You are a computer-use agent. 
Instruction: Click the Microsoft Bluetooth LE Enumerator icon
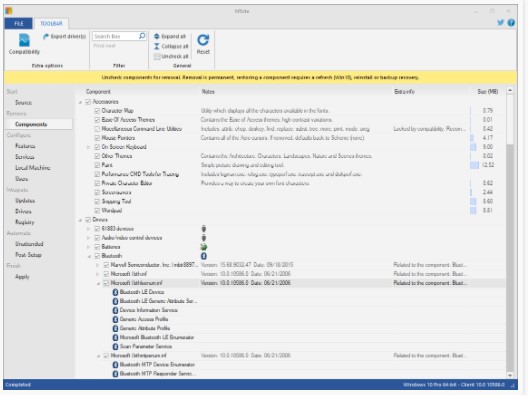tap(115, 337)
